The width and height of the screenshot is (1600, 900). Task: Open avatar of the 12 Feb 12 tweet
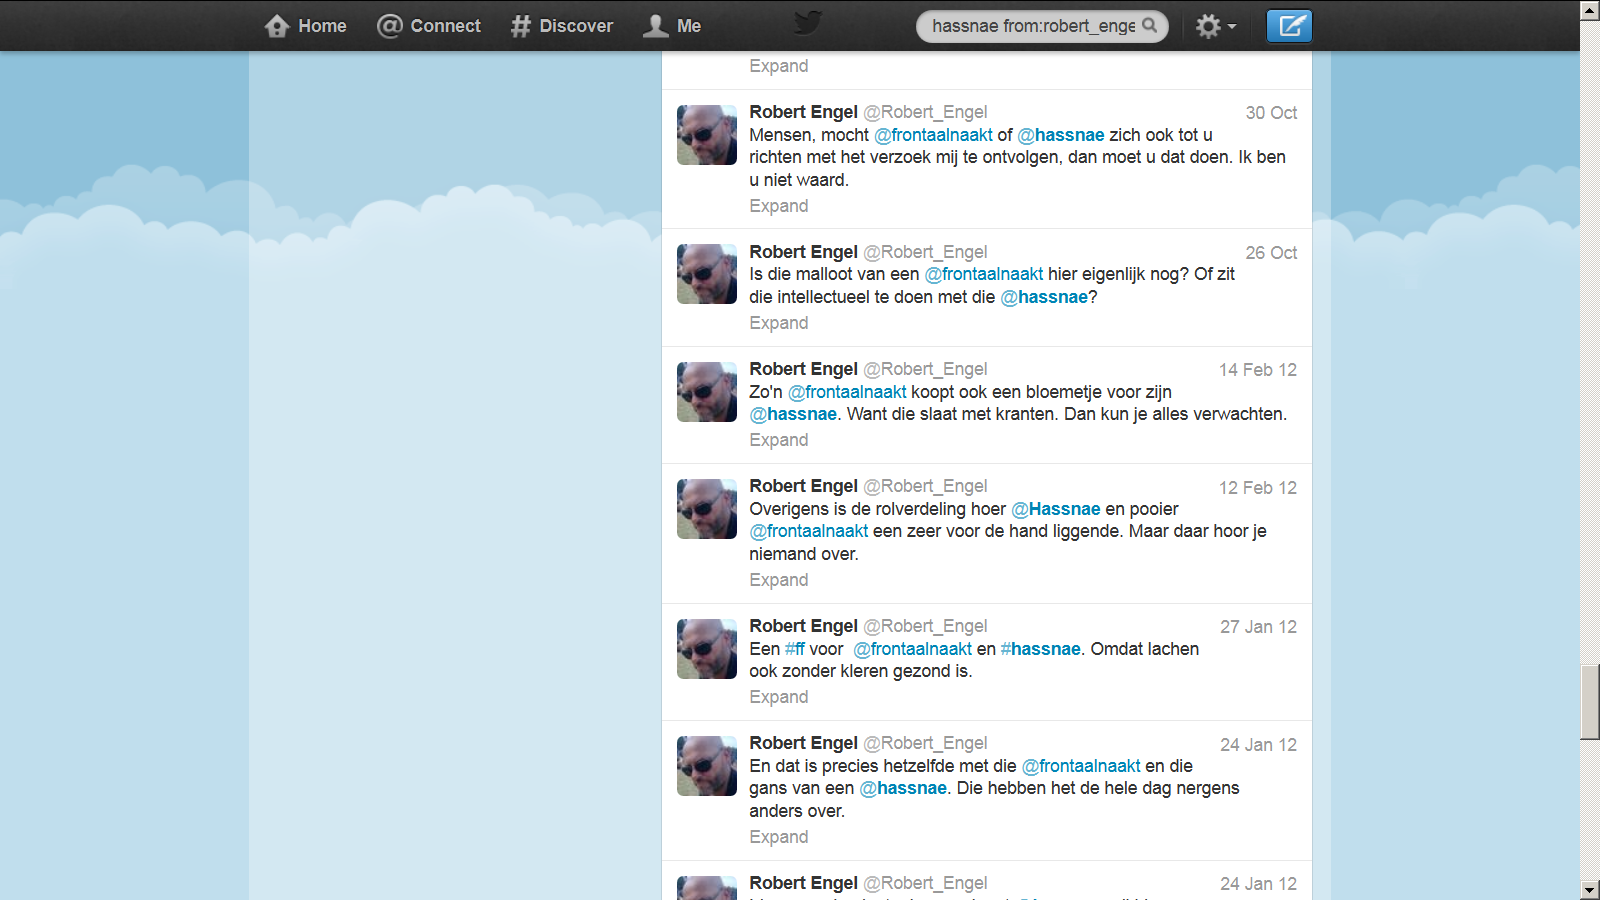(x=707, y=509)
